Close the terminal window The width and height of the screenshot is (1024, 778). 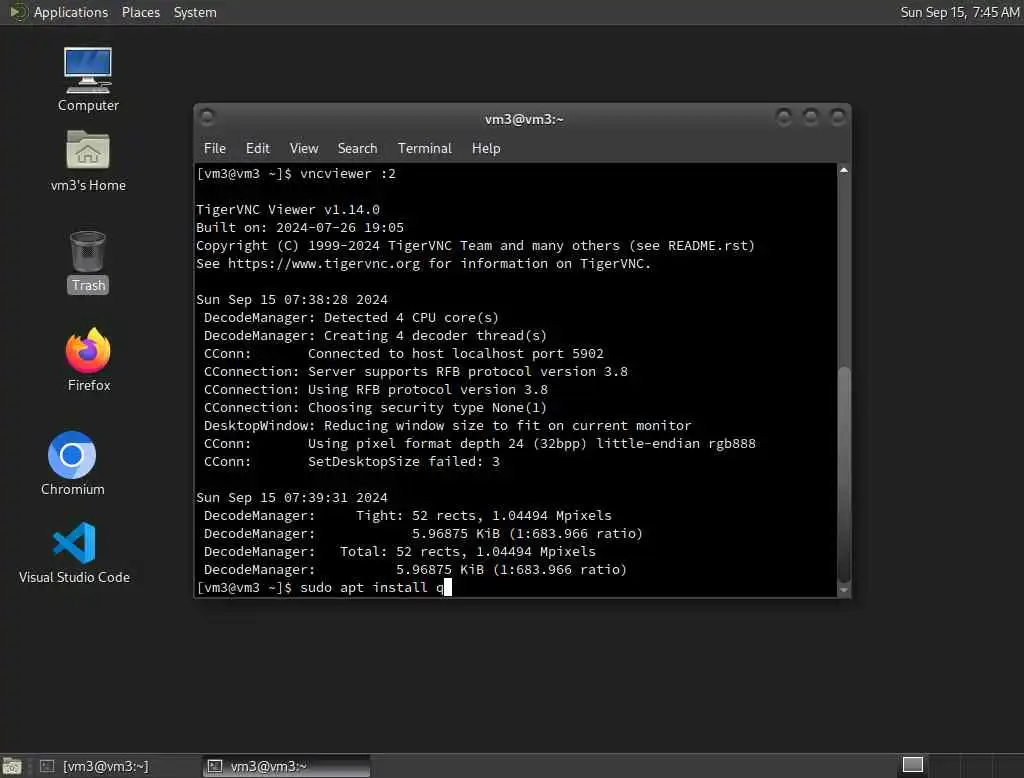point(837,118)
